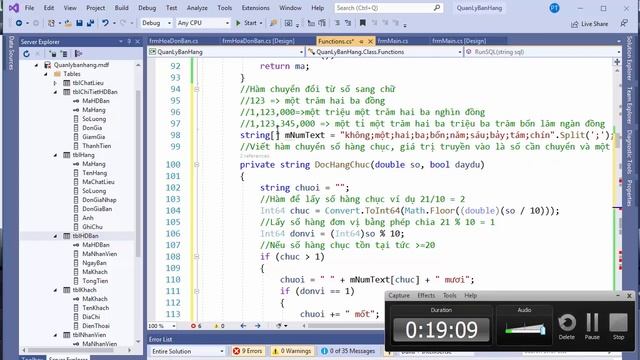Click the Find in Files toolbar icon
Viewport: 640px width, 360px height.
point(273,23)
